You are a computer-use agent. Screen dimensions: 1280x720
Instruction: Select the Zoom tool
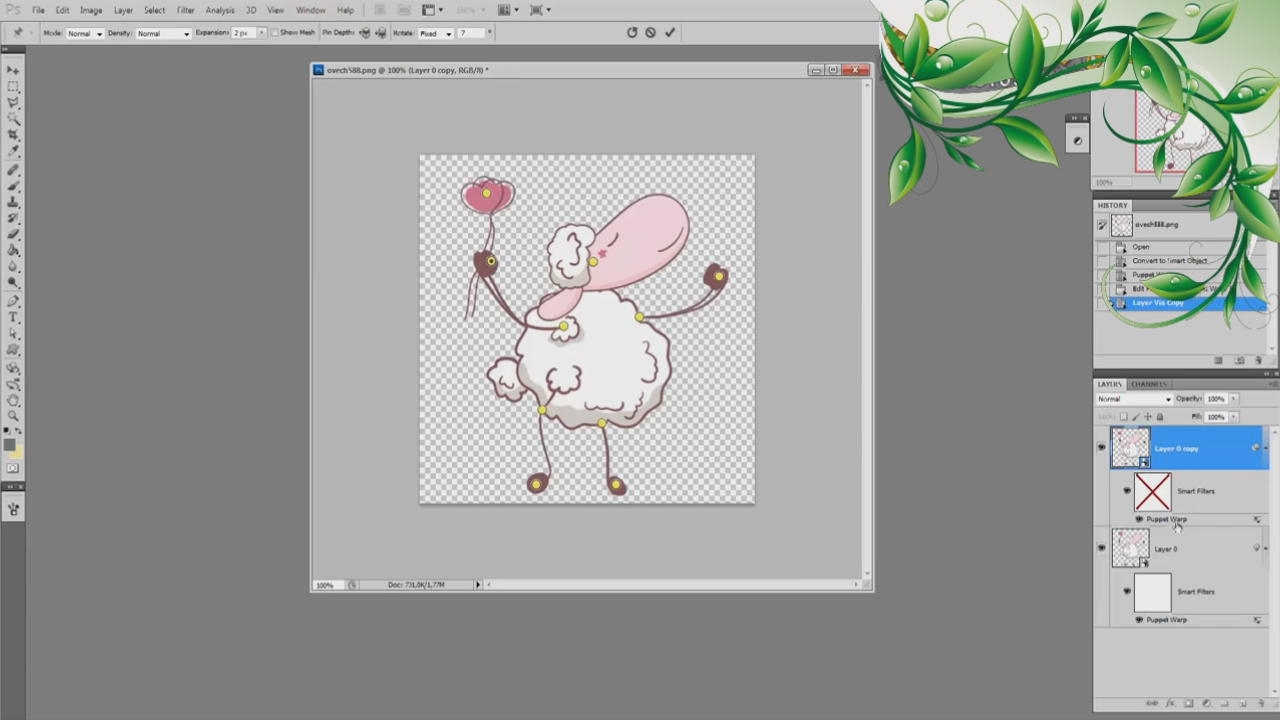[x=13, y=416]
